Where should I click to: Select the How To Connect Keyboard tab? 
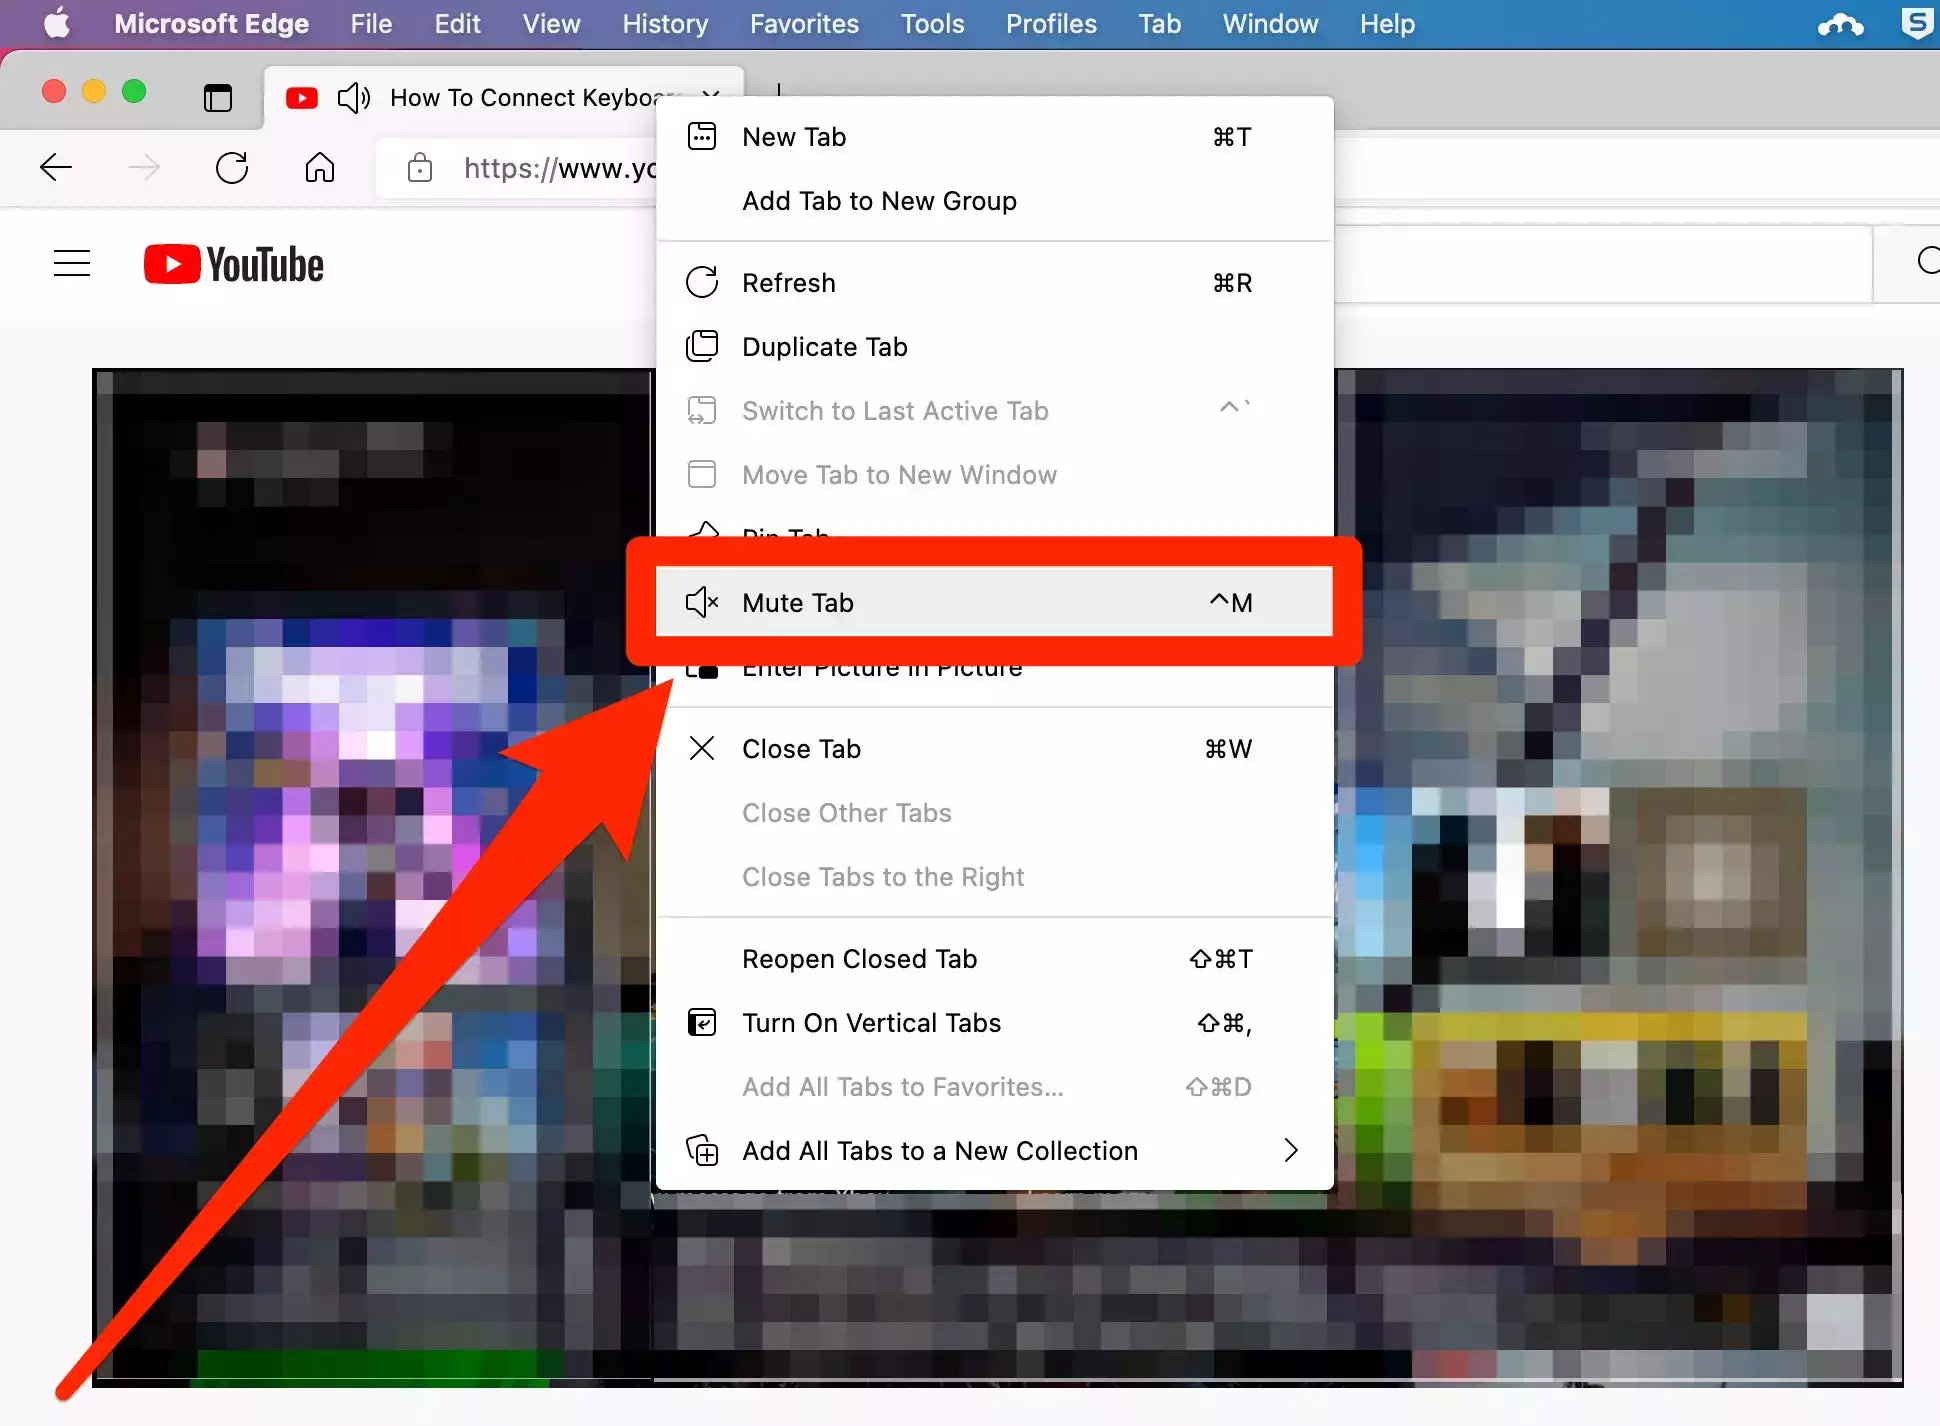pos(505,97)
